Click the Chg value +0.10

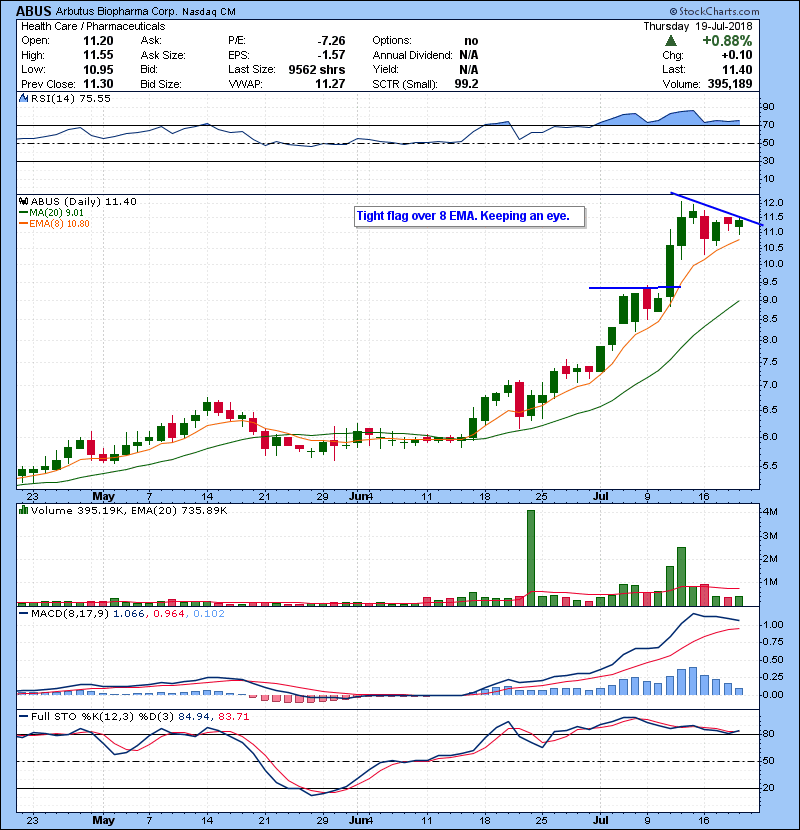click(736, 55)
